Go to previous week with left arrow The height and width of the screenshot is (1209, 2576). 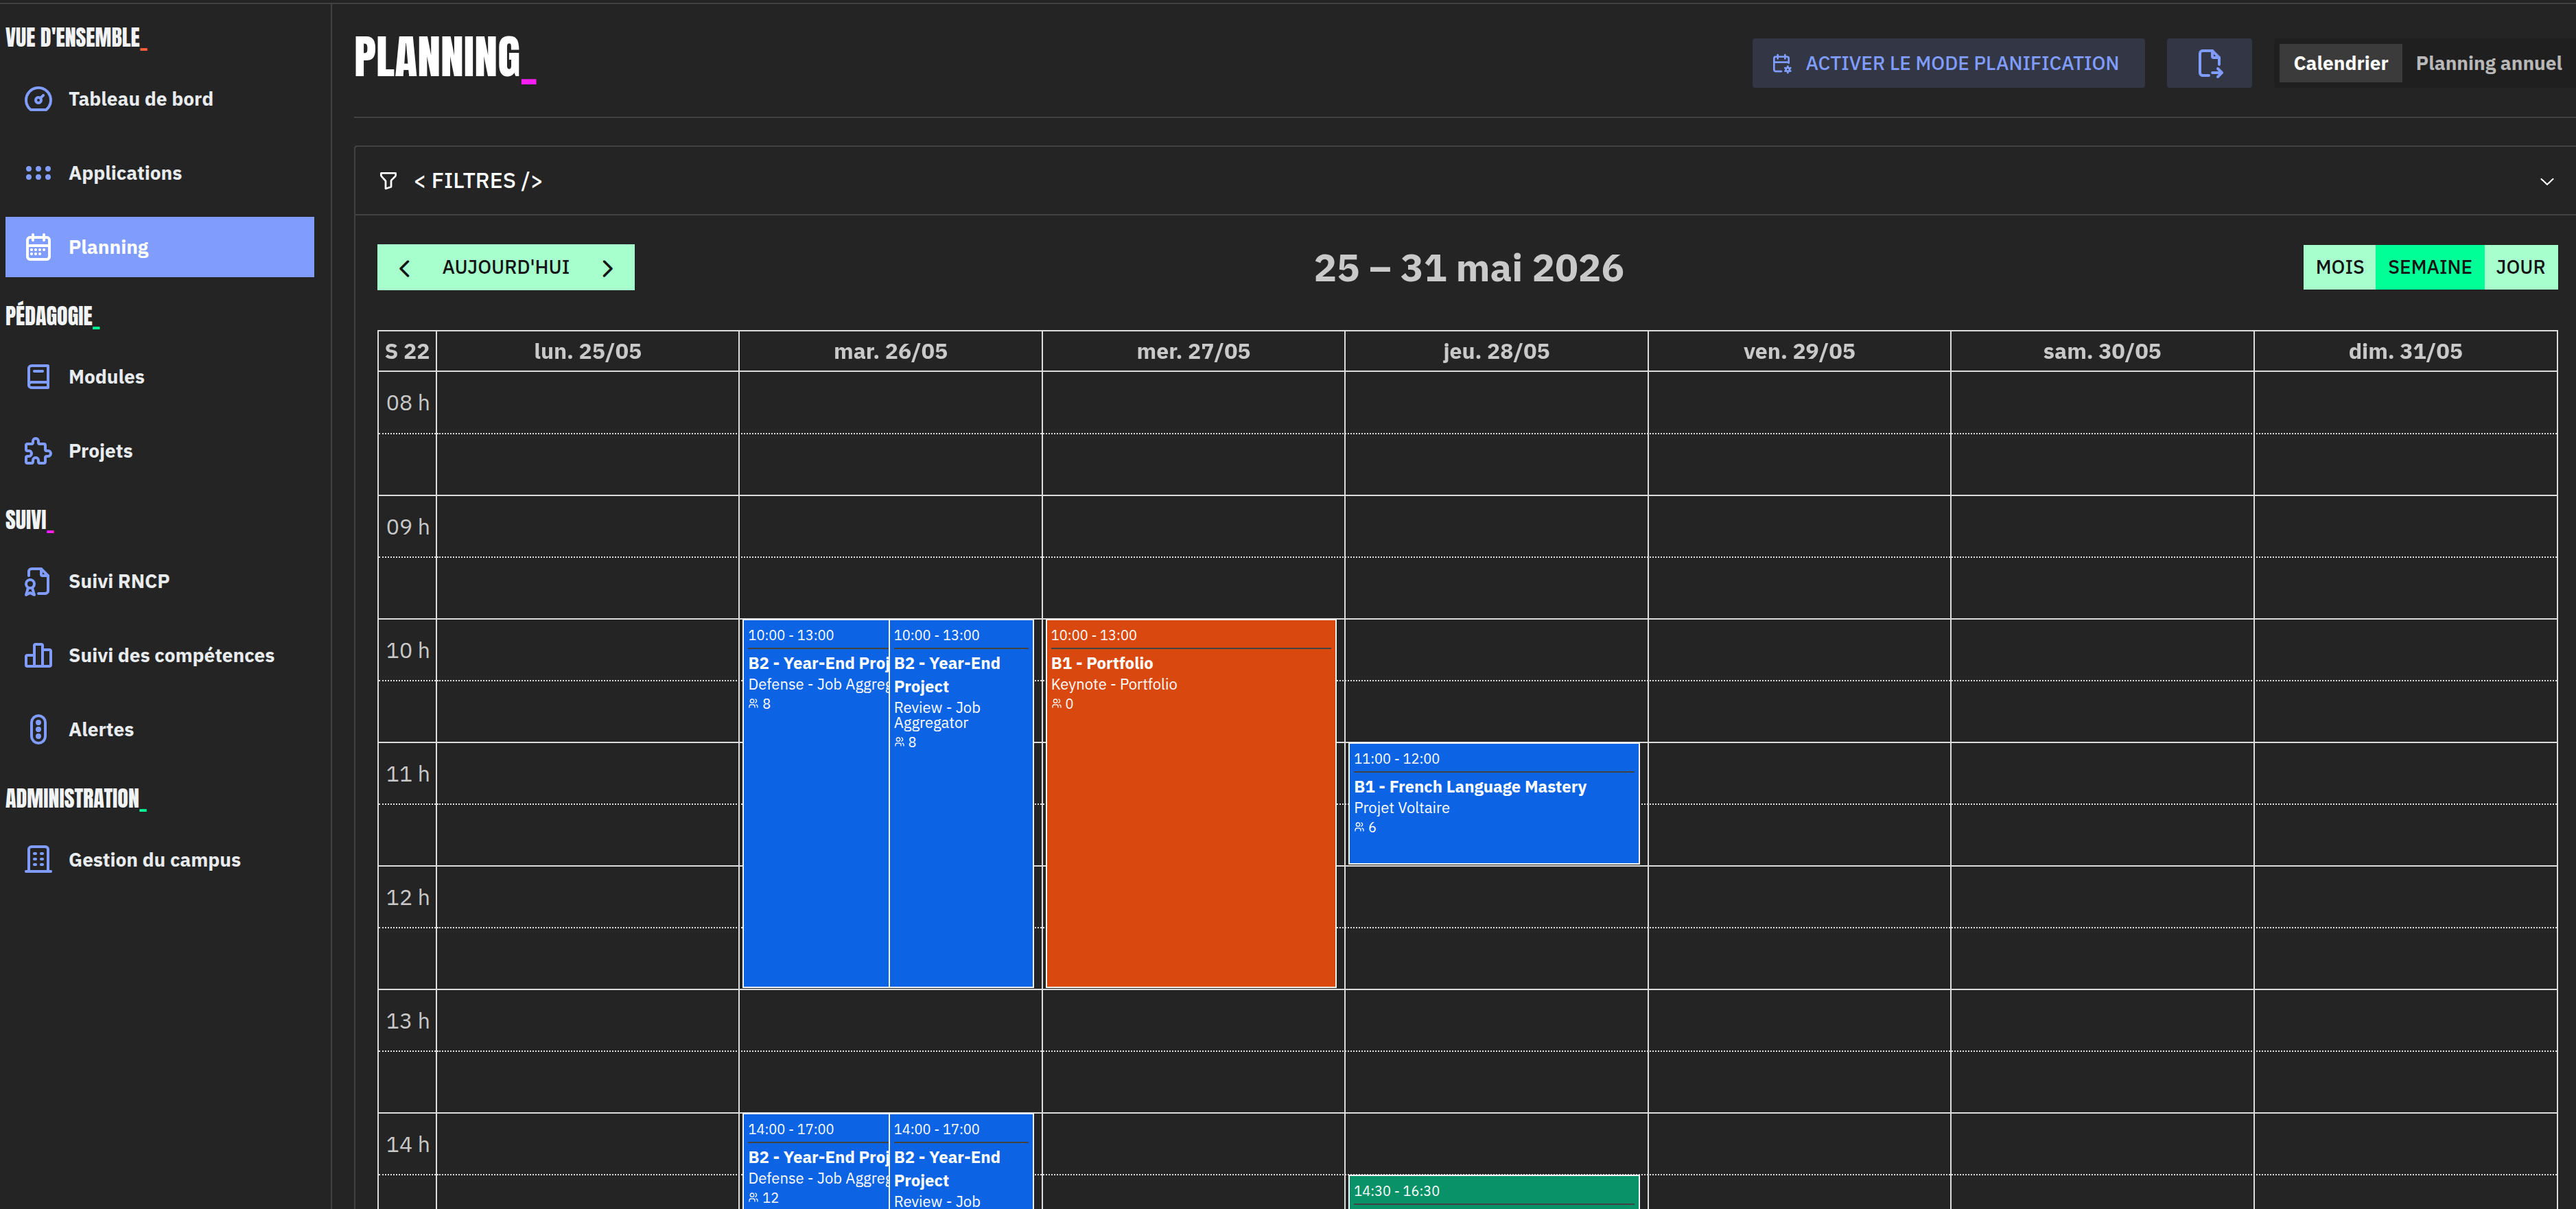(404, 268)
